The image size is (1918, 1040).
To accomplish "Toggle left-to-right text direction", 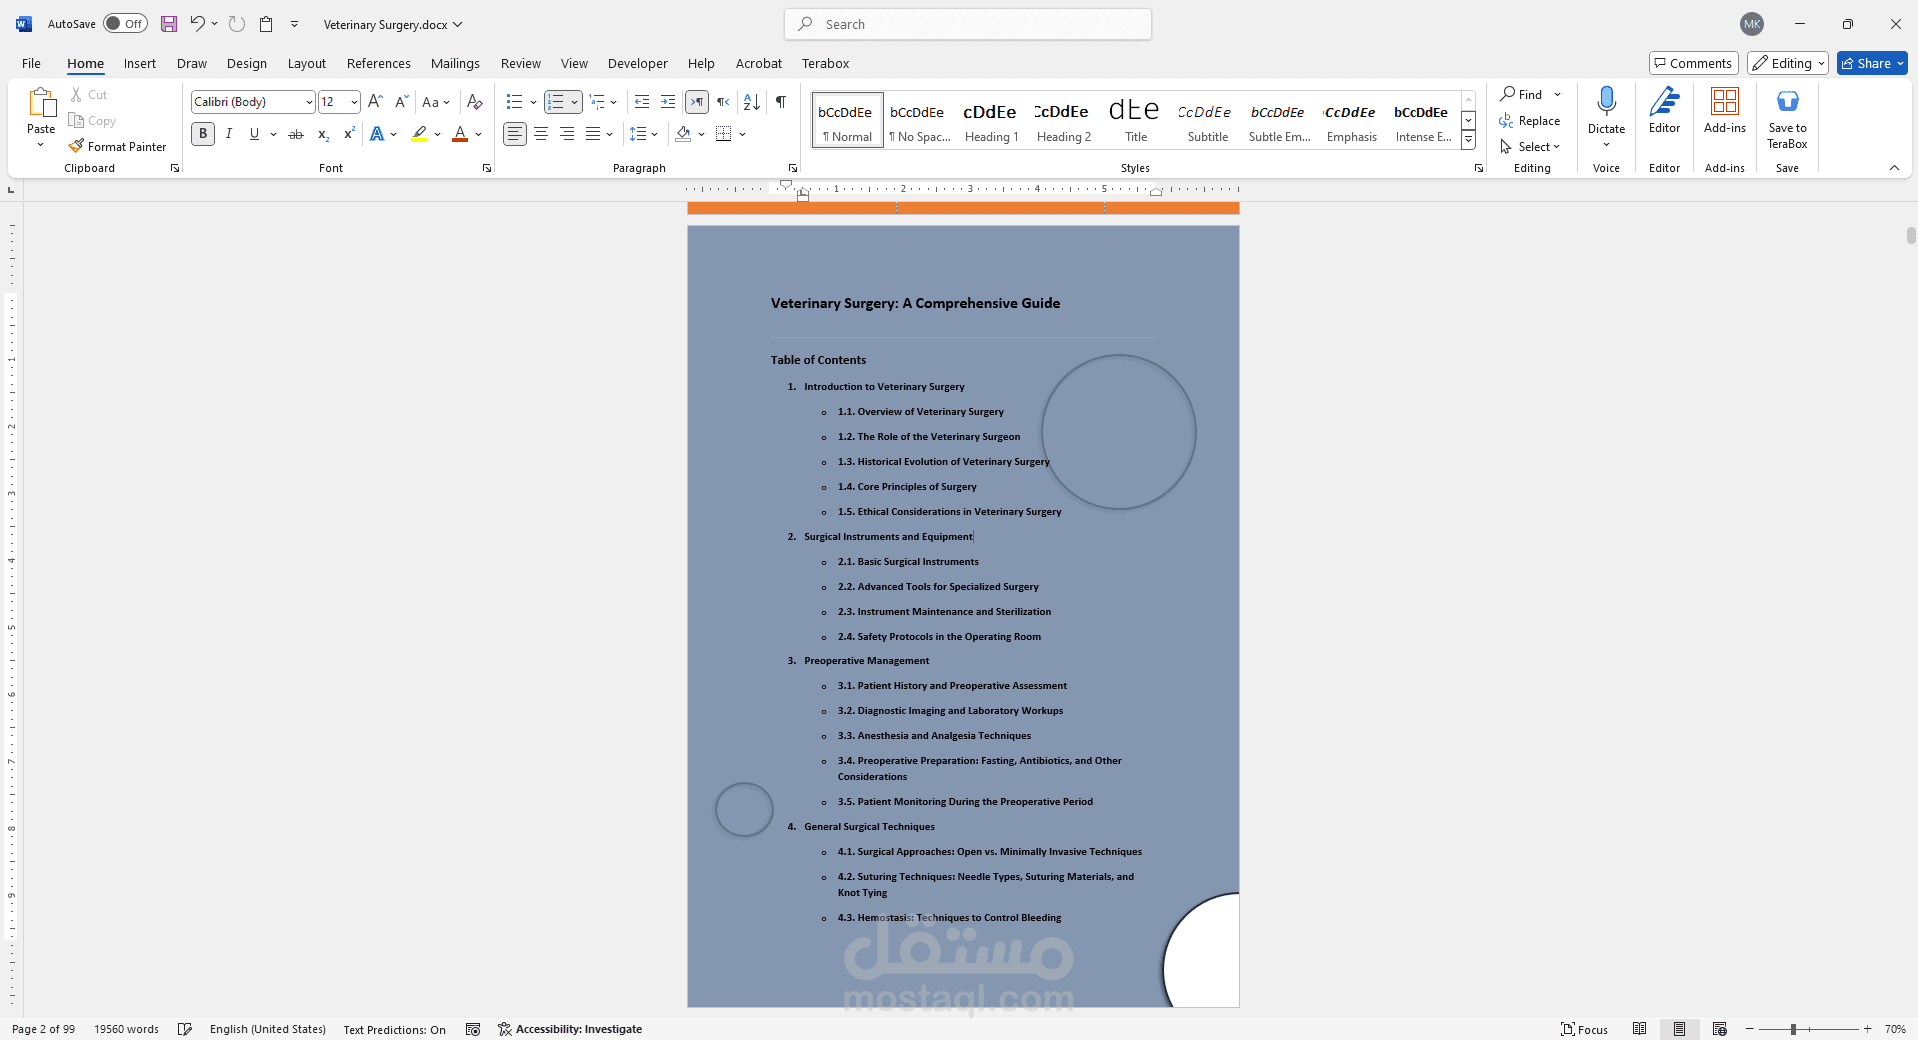I will click(x=697, y=102).
